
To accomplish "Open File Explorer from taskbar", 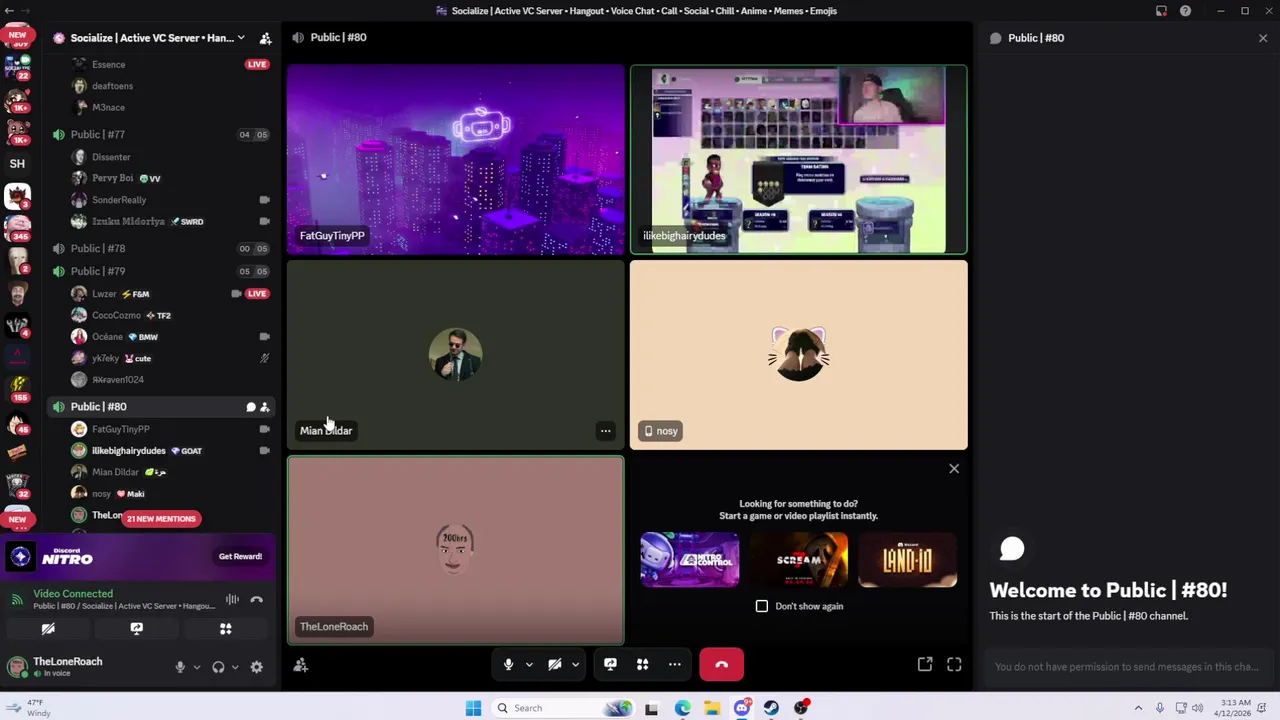I will pos(712,708).
